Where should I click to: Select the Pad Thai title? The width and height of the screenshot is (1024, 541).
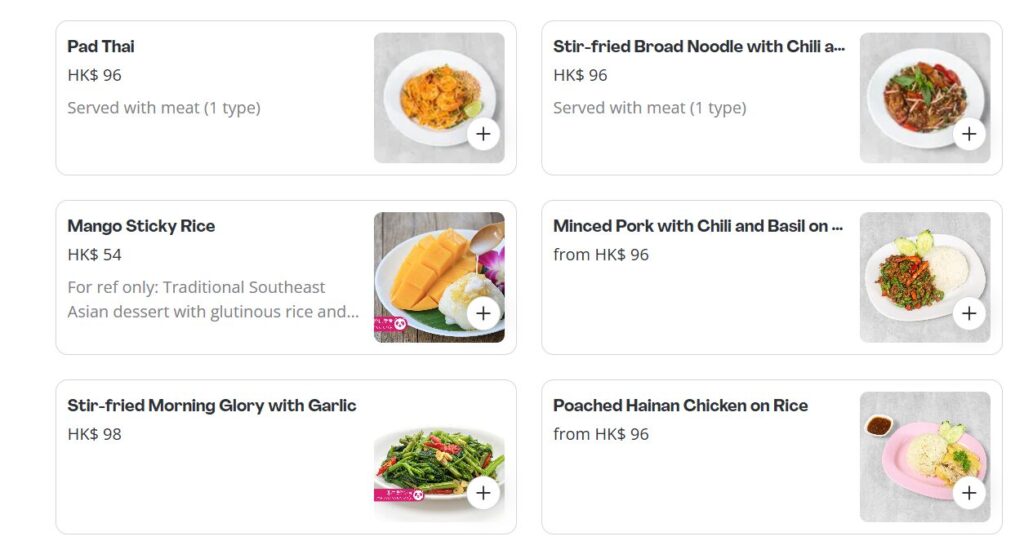101,46
